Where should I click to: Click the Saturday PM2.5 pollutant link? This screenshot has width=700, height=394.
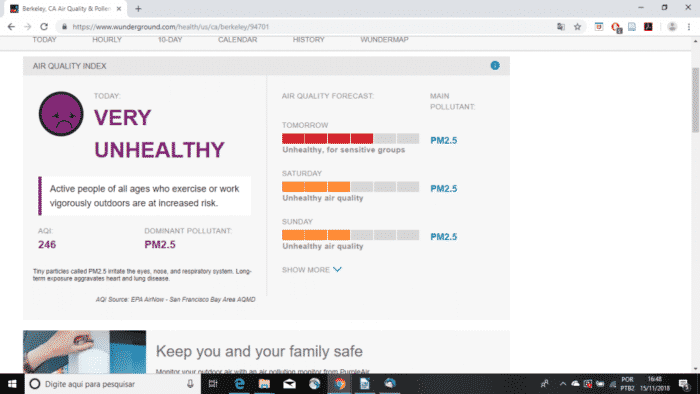pyautogui.click(x=444, y=189)
